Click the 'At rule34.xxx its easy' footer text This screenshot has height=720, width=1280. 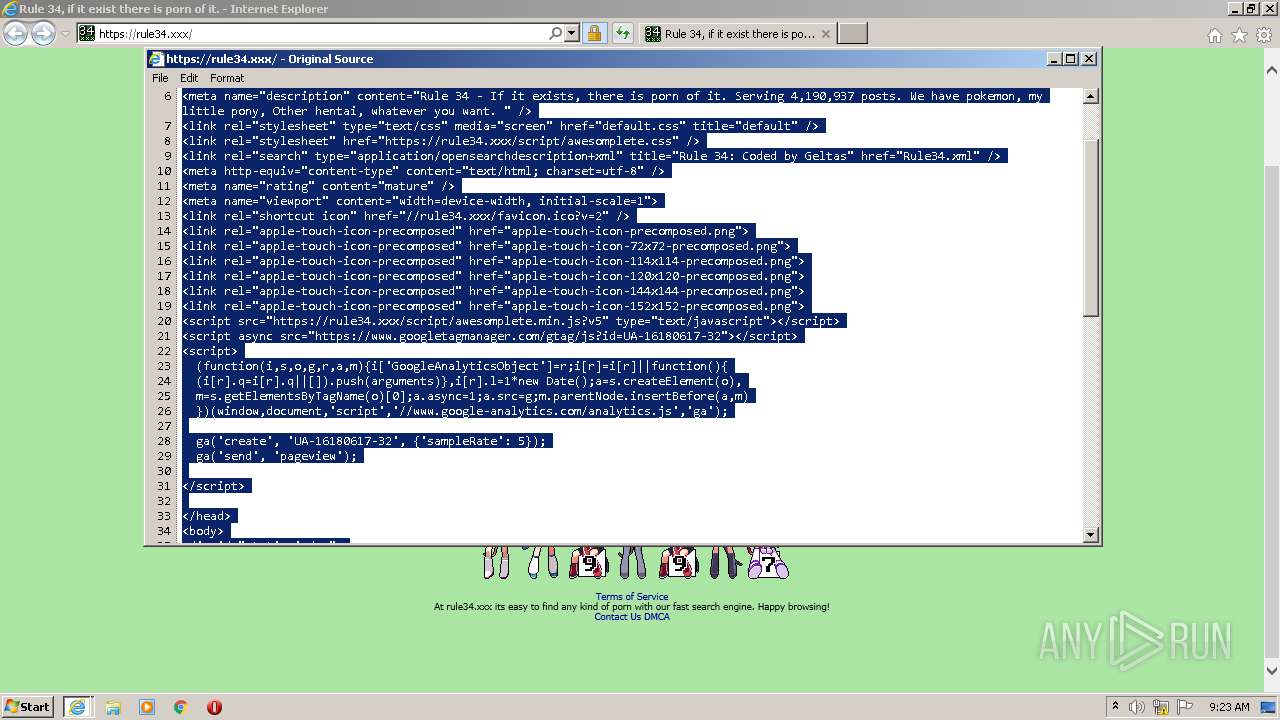tap(632, 607)
